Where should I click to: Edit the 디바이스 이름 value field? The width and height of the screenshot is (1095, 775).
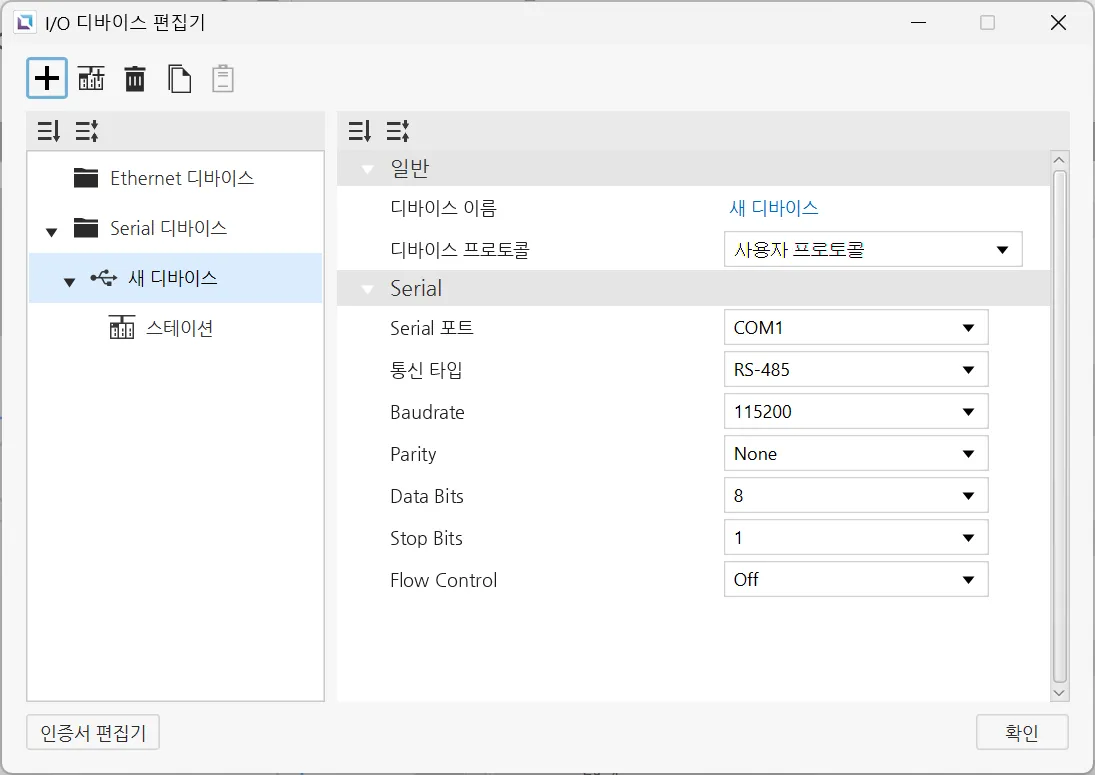point(774,208)
